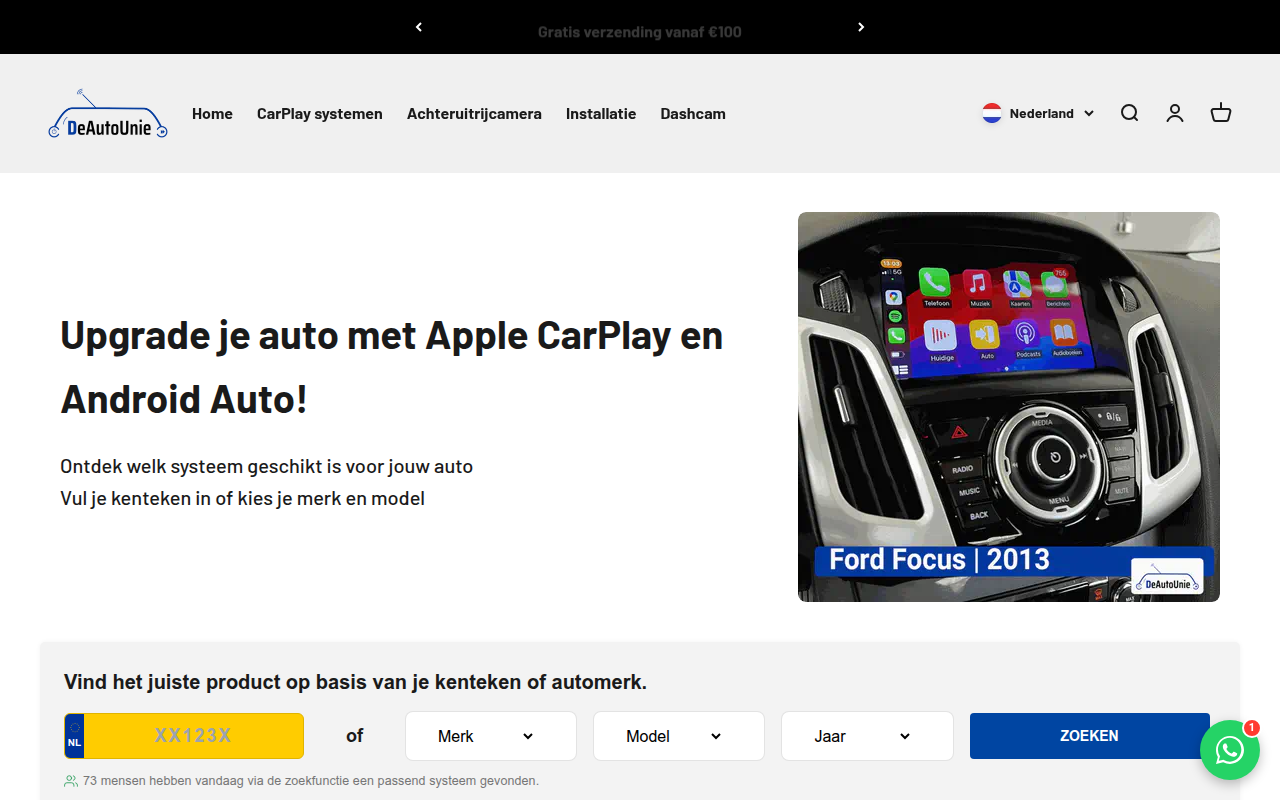This screenshot has width=1280, height=800.
Task: Open the search icon in the header
Action: (x=1129, y=113)
